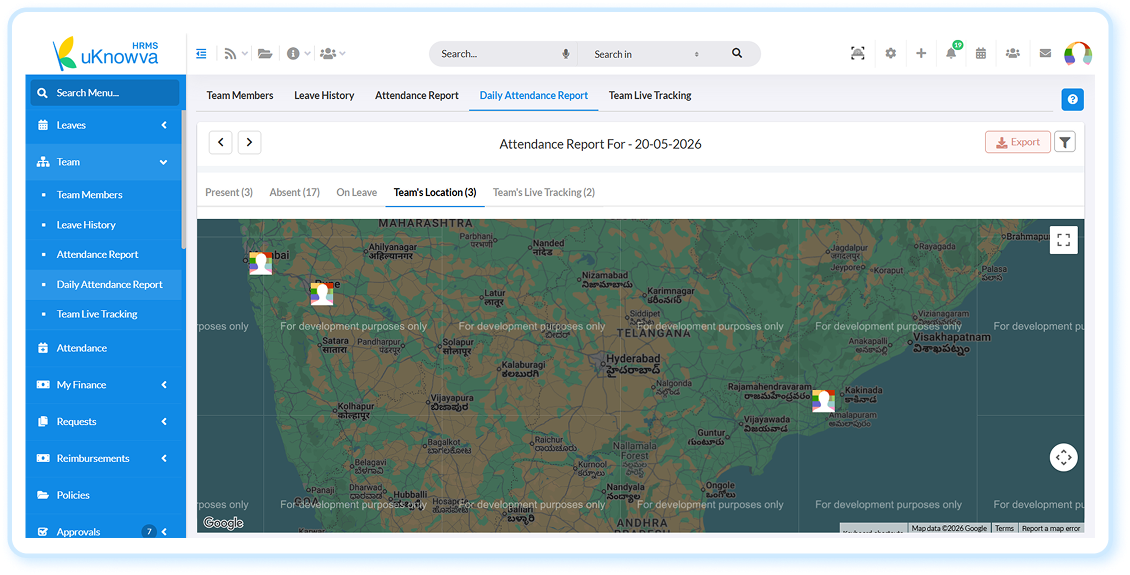Click the map pan camera control
The image size is (1130, 575).
[1063, 458]
